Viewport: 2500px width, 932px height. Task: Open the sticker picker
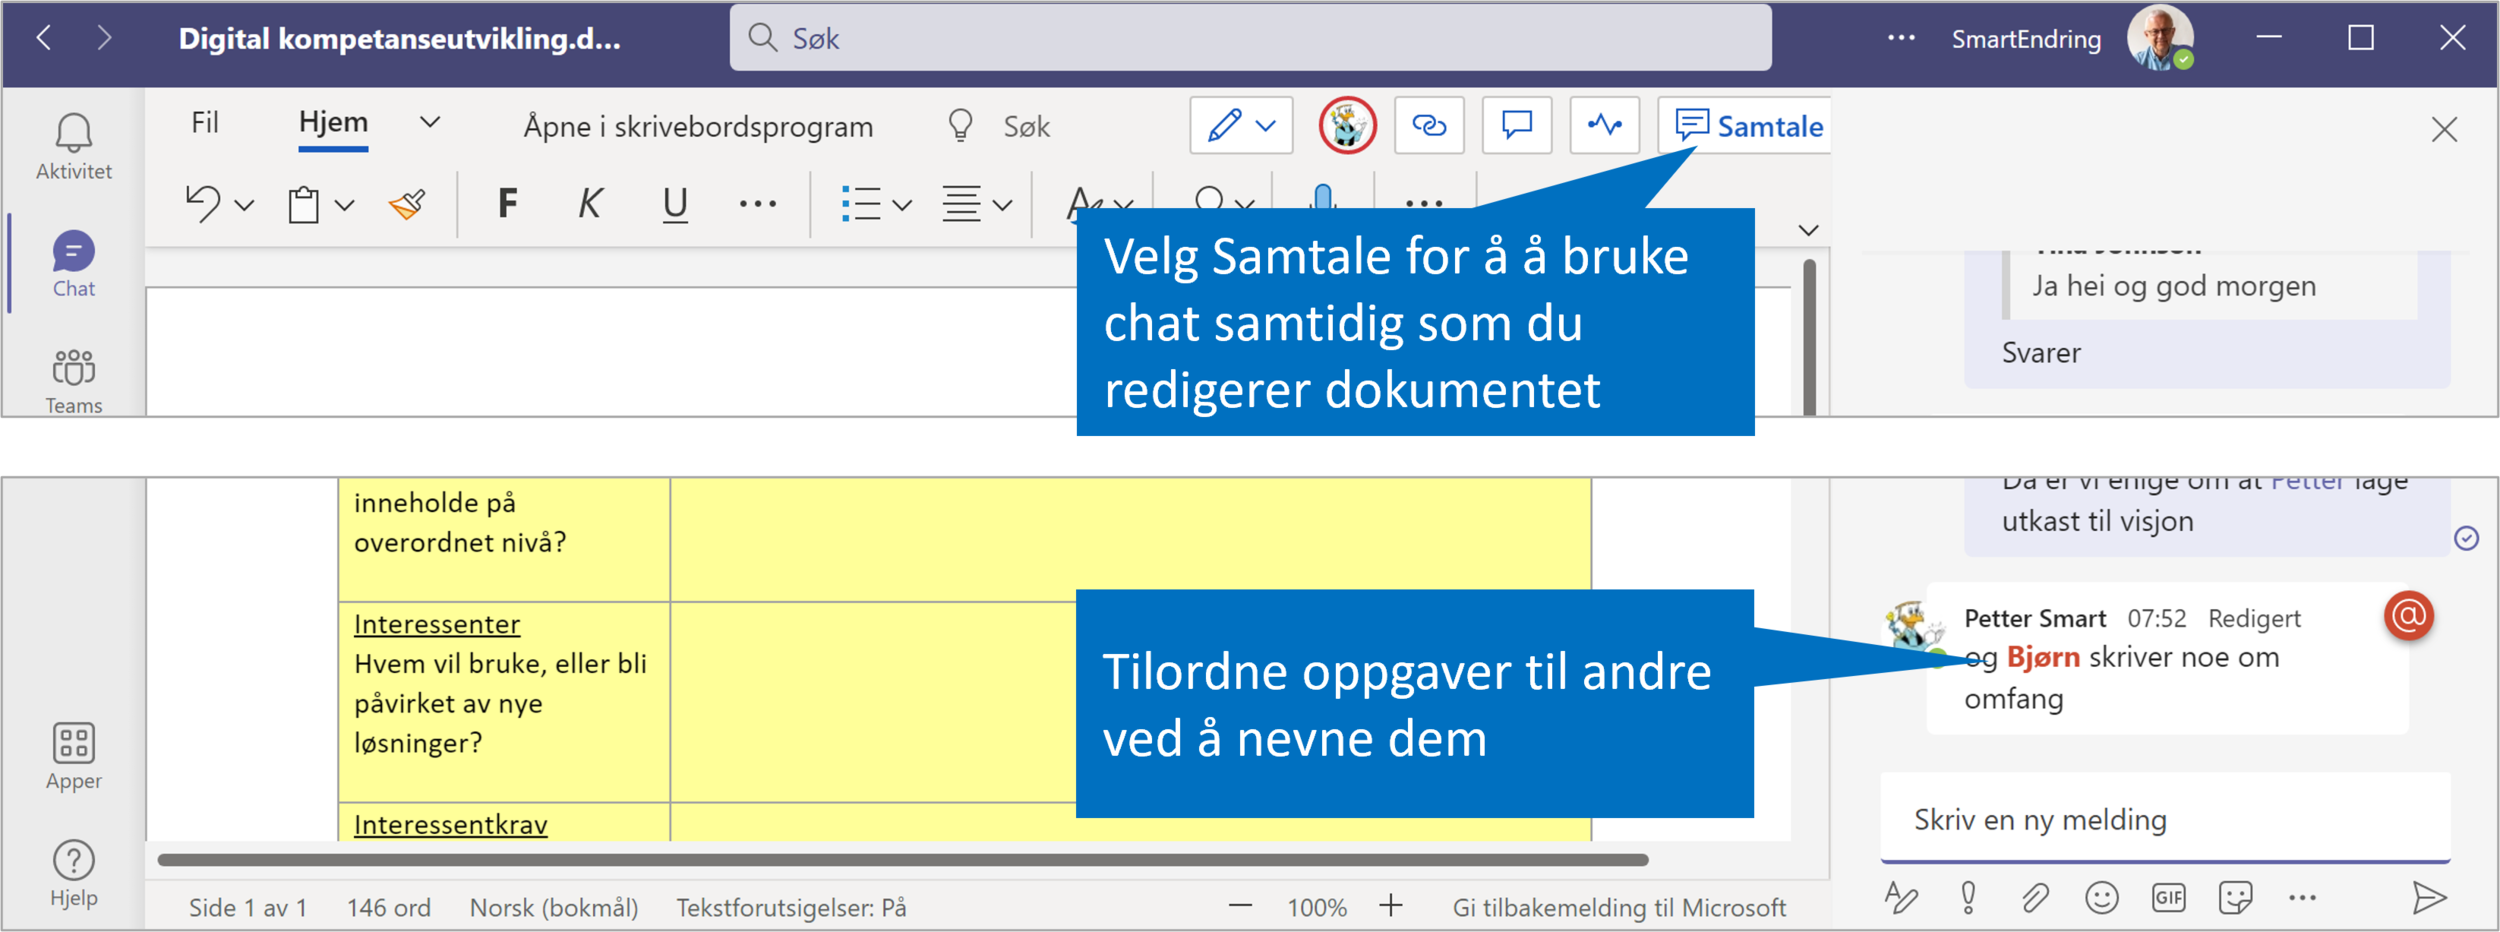[x=2235, y=897]
